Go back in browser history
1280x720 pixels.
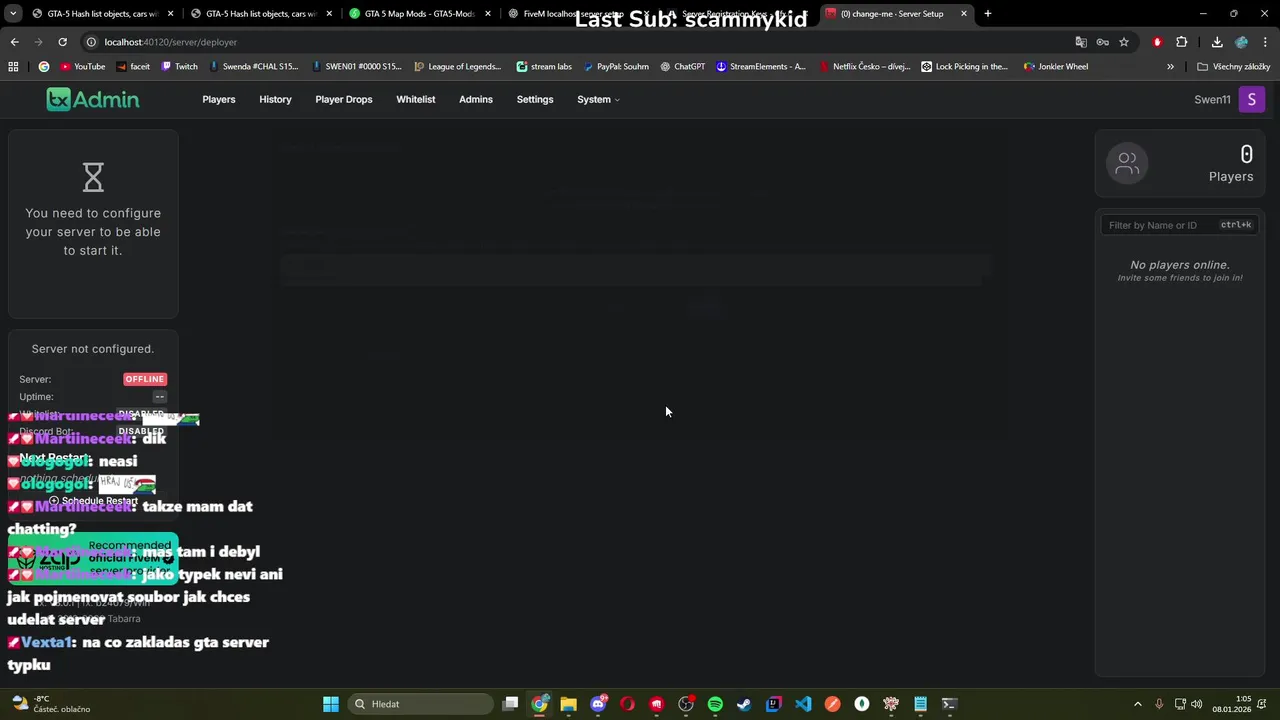(14, 42)
